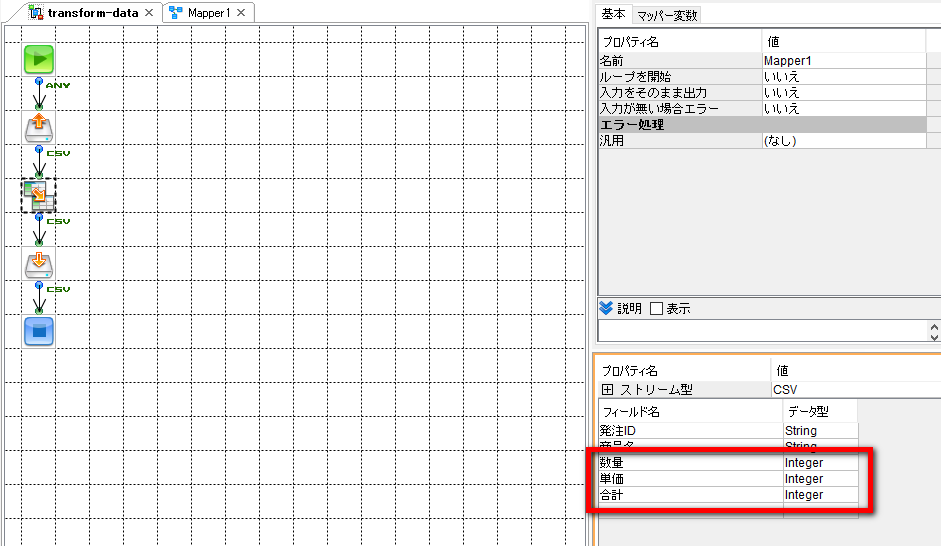
Task: Click the Mapper1 tab icon
Action: (175, 13)
